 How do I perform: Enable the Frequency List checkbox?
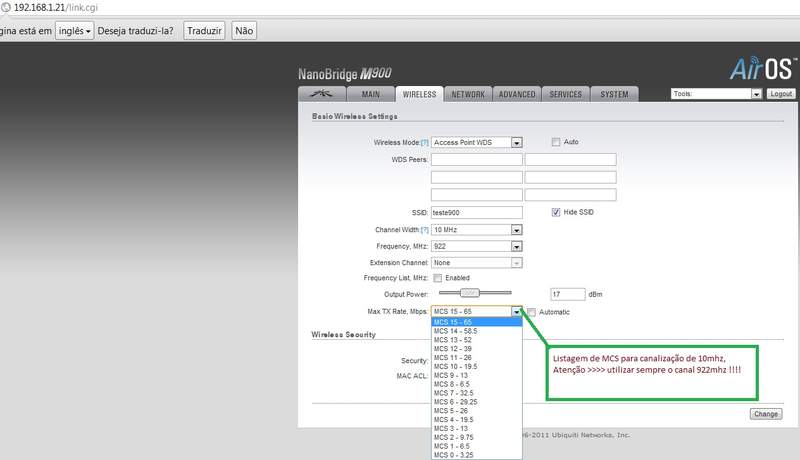[x=437, y=278]
